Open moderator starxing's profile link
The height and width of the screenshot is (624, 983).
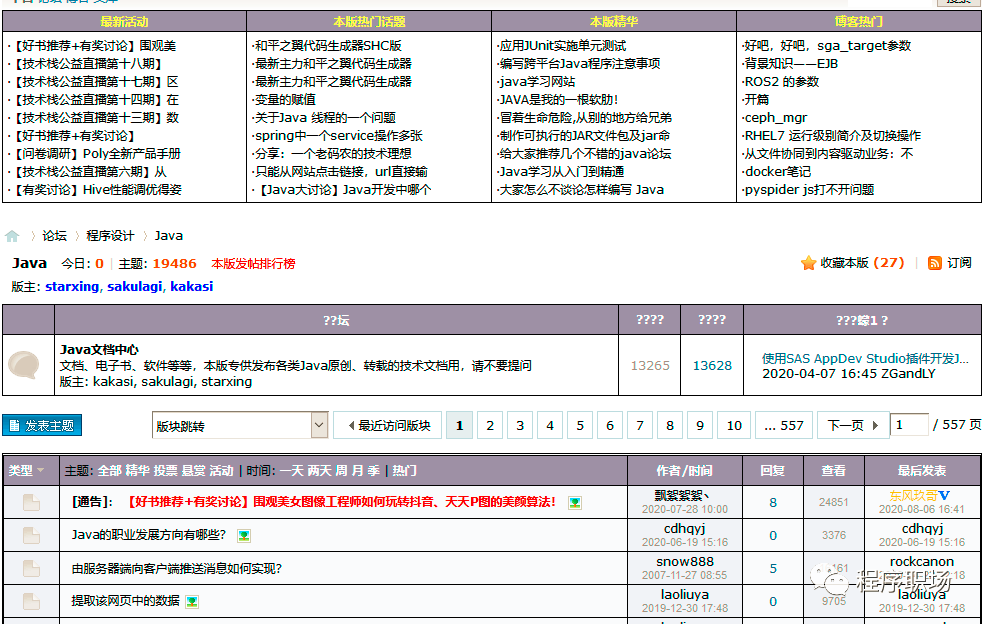pyautogui.click(x=72, y=287)
